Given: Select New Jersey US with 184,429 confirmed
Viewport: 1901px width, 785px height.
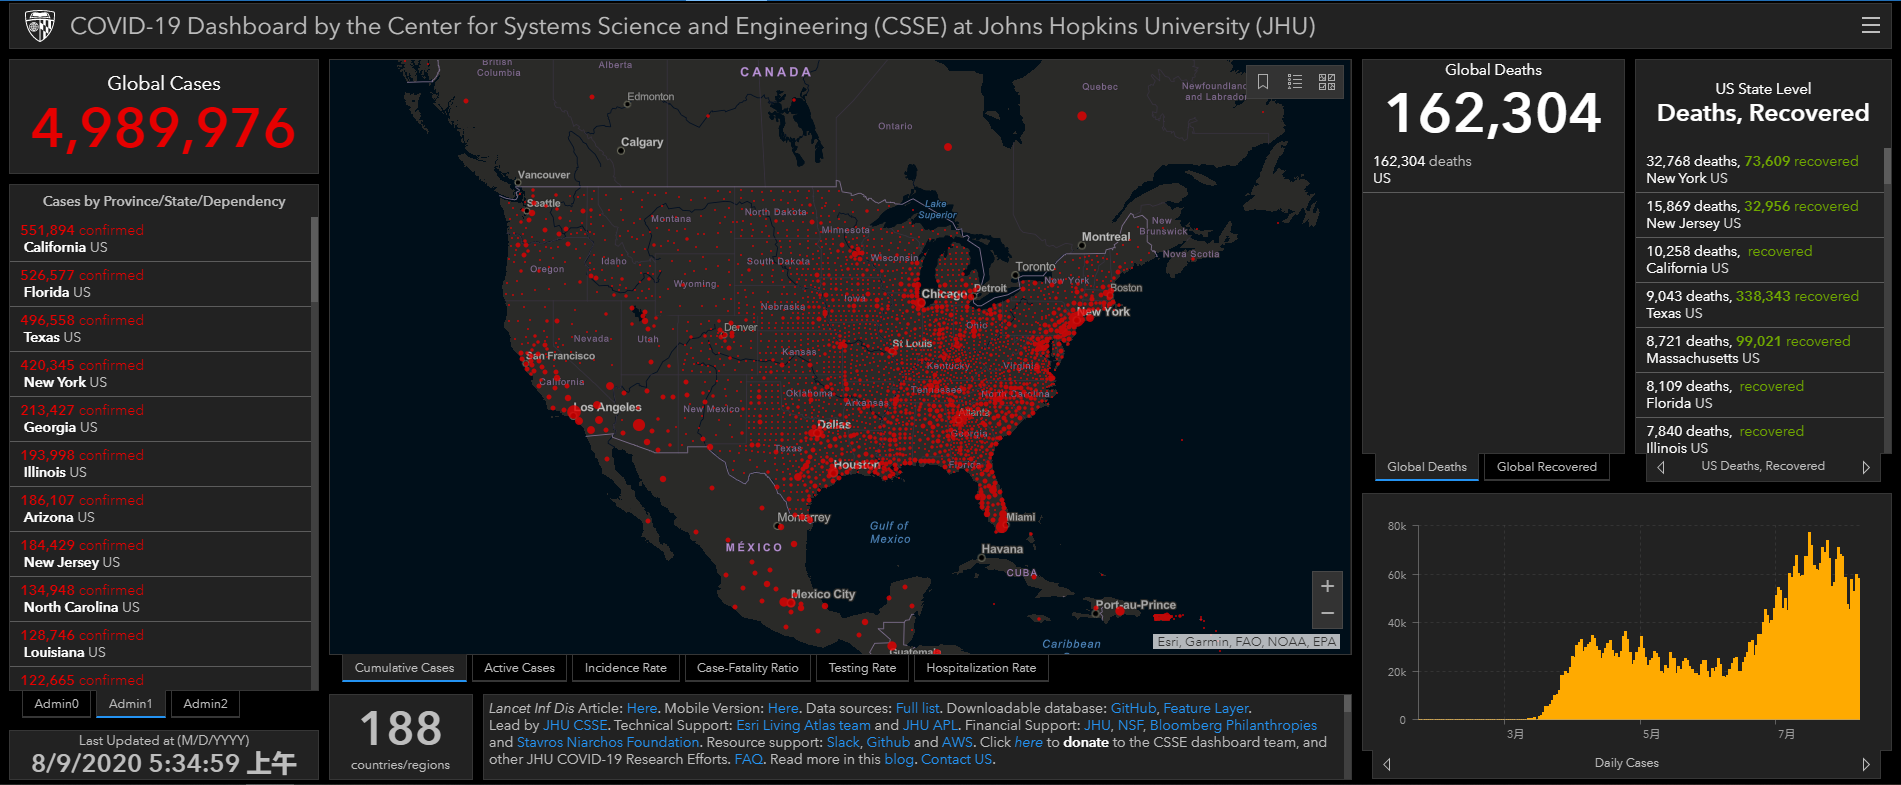Looking at the screenshot, I should (x=160, y=554).
